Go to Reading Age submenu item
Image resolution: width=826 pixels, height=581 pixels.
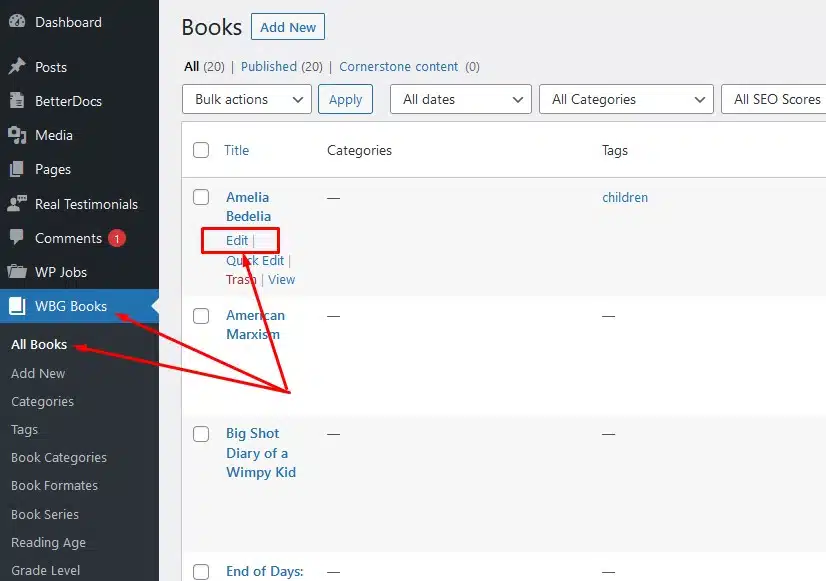pyautogui.click(x=48, y=542)
